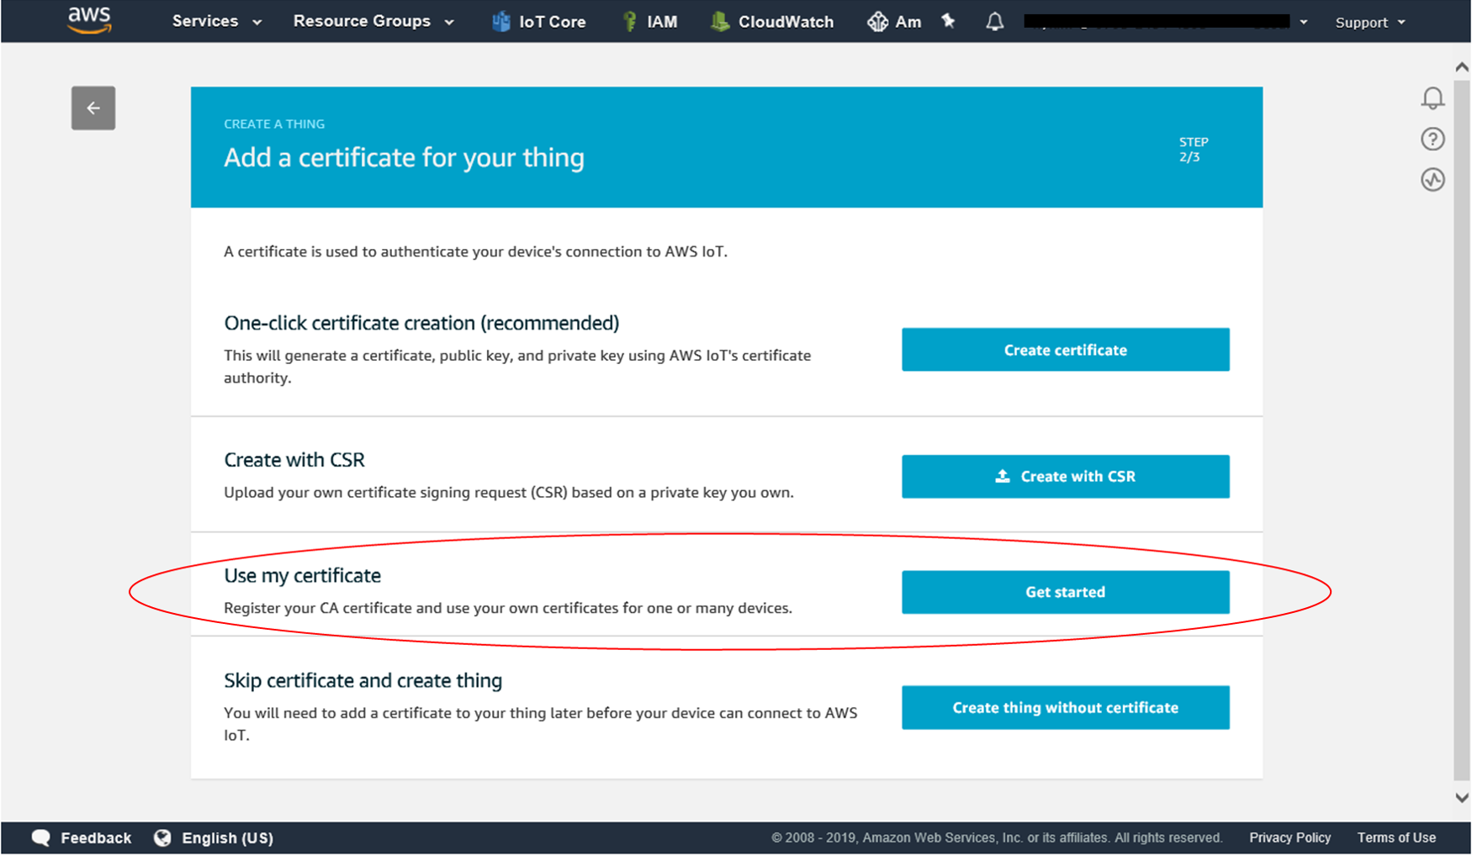Click the health status icon on the right
The width and height of the screenshot is (1472, 856).
click(x=1432, y=180)
